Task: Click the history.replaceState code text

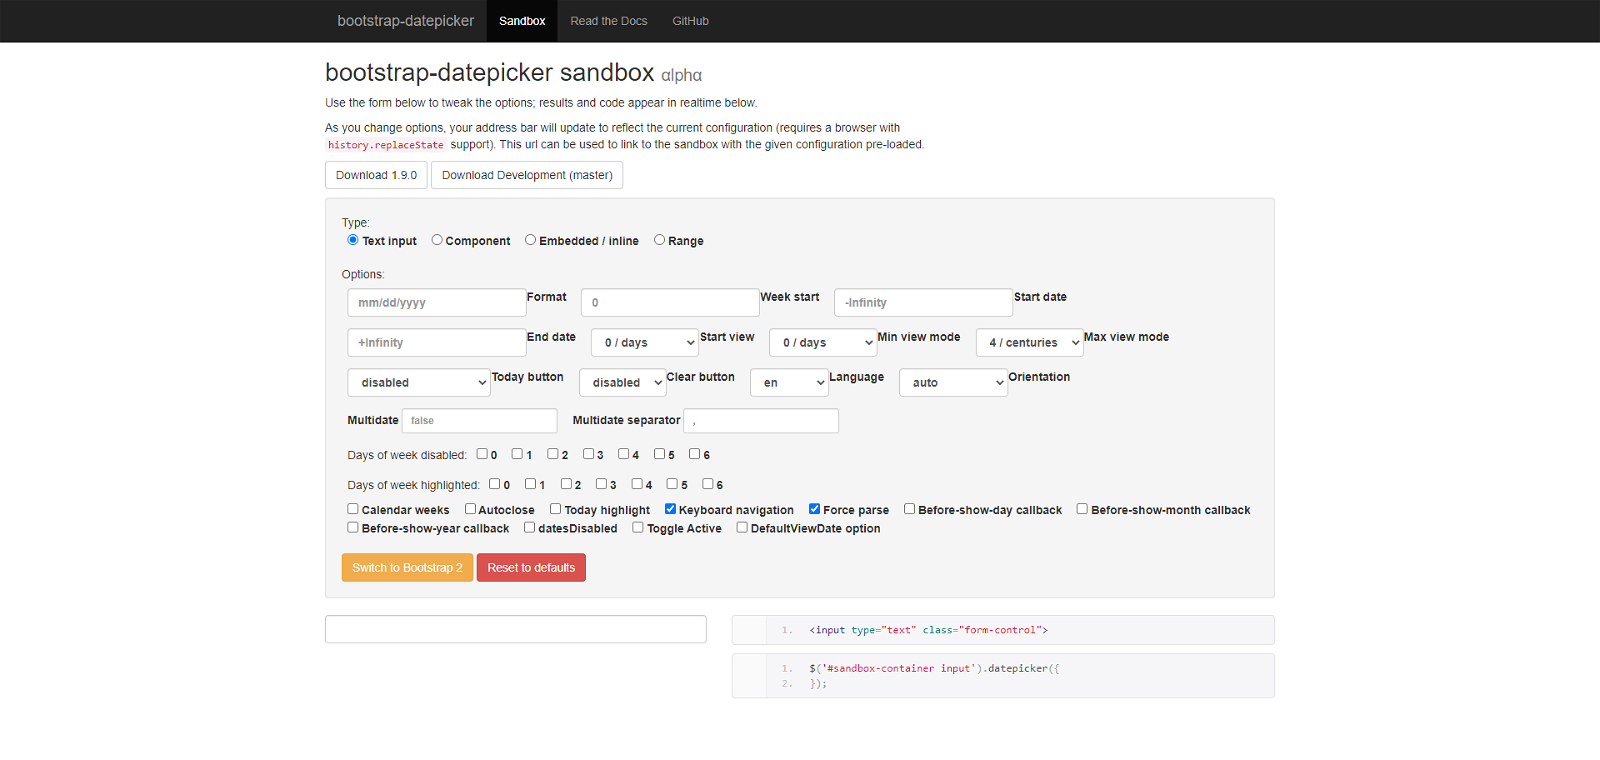Action: 386,145
